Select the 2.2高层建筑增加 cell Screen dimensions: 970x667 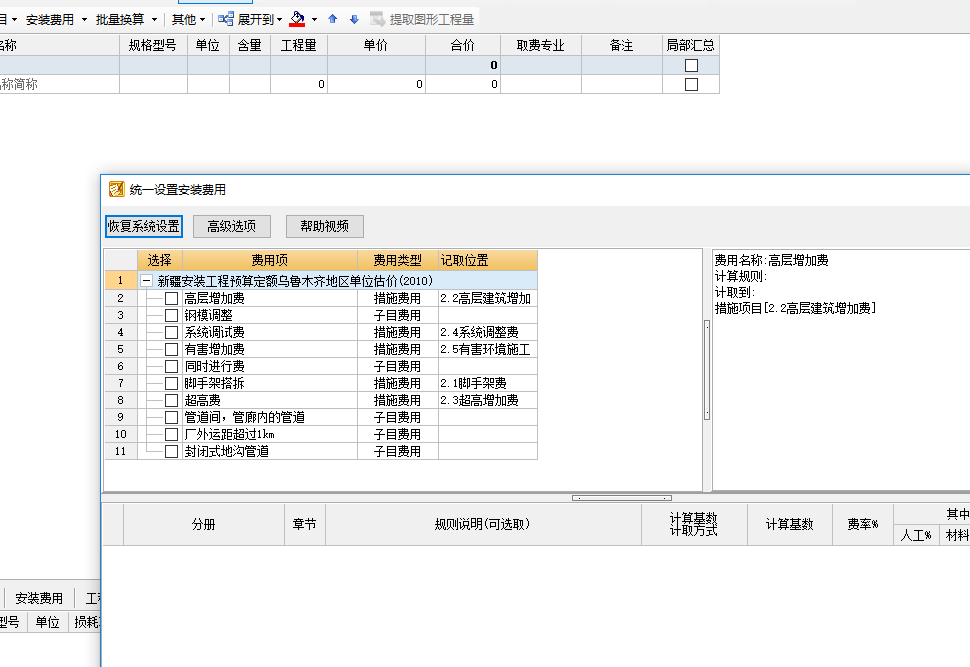click(487, 298)
